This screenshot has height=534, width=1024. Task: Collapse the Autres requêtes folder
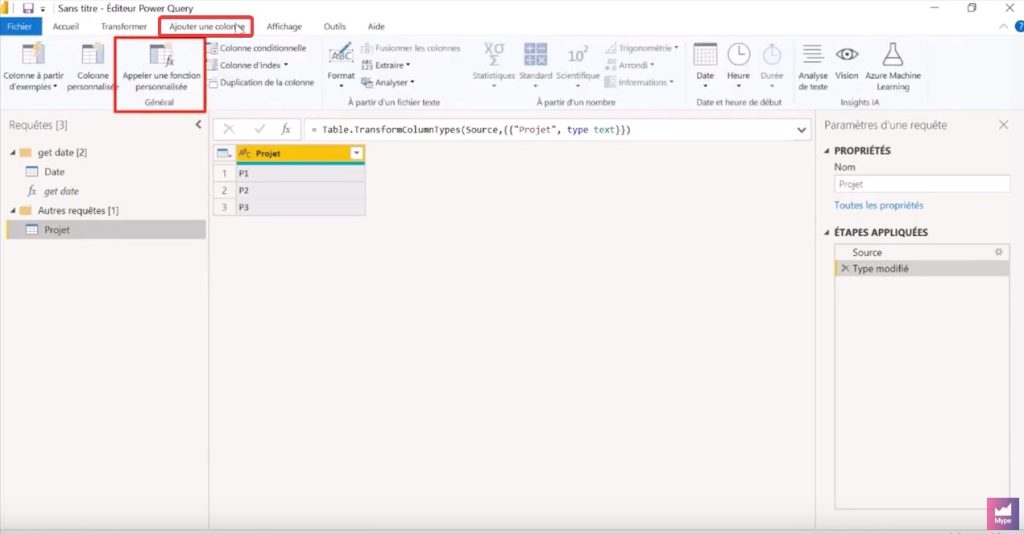pyautogui.click(x=12, y=210)
